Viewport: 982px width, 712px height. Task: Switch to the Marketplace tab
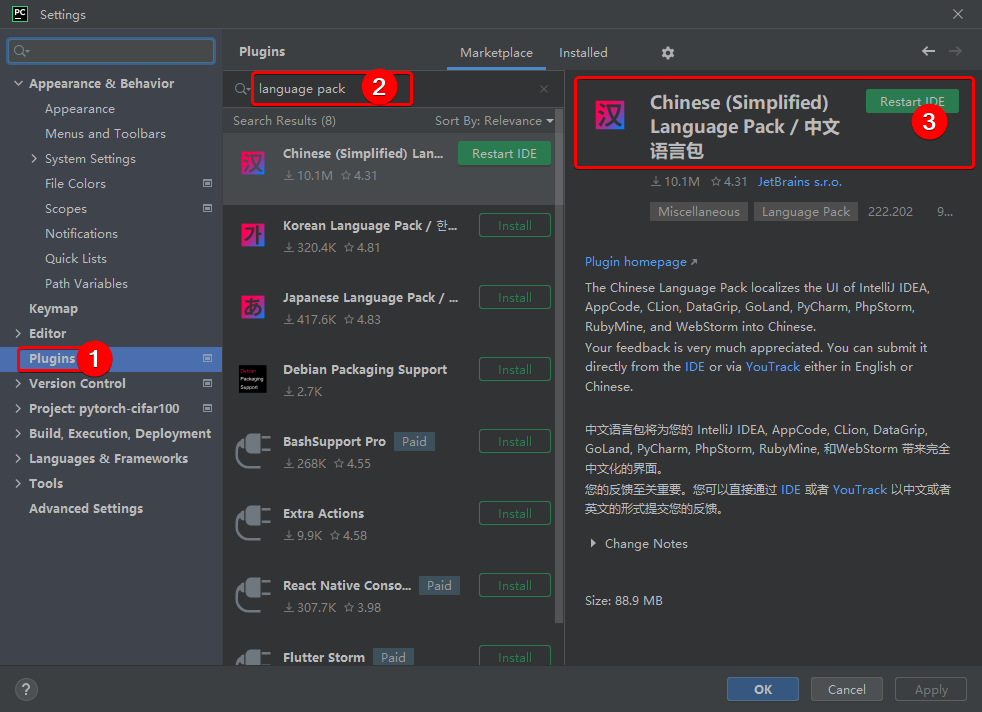coord(496,53)
